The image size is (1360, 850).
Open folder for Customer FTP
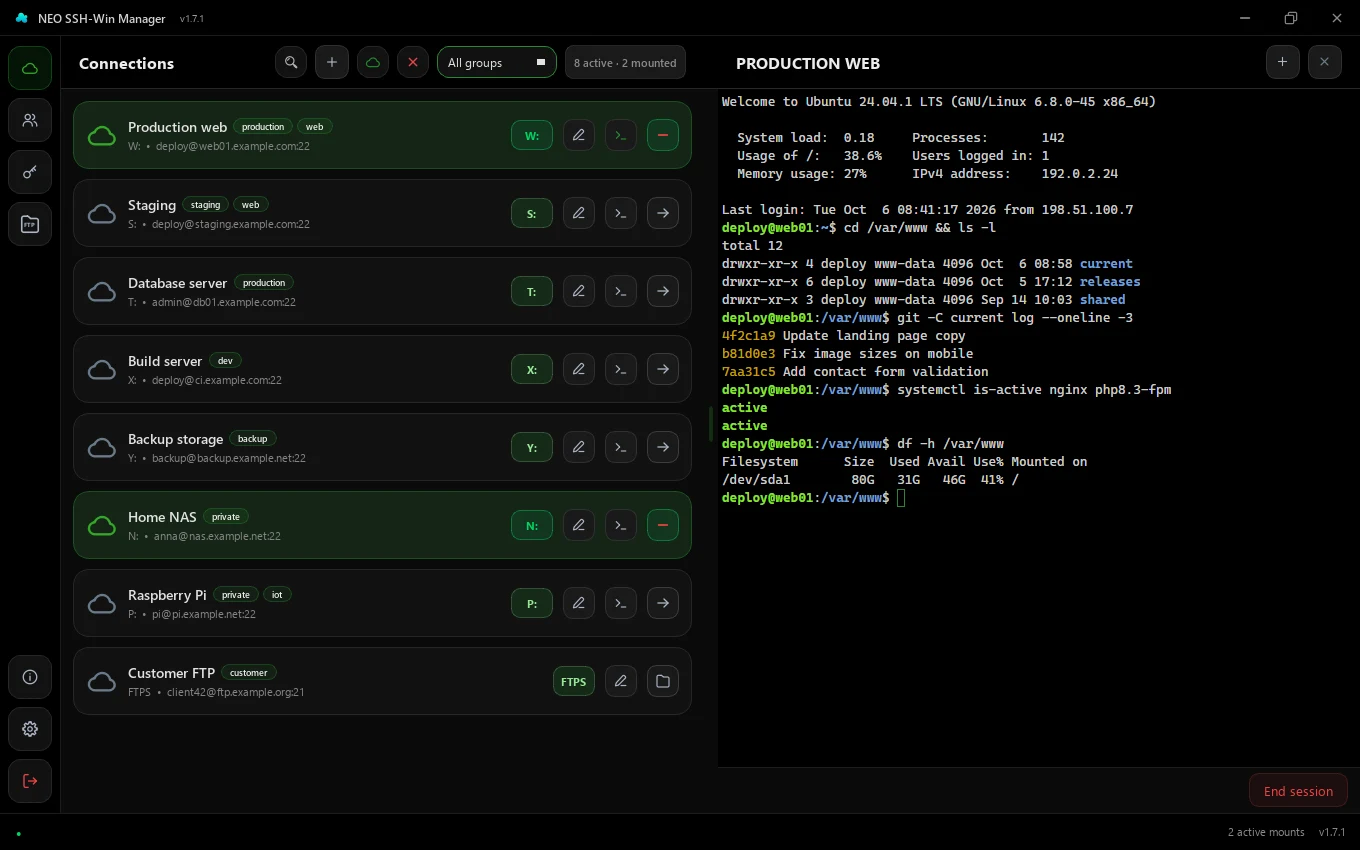tap(663, 681)
